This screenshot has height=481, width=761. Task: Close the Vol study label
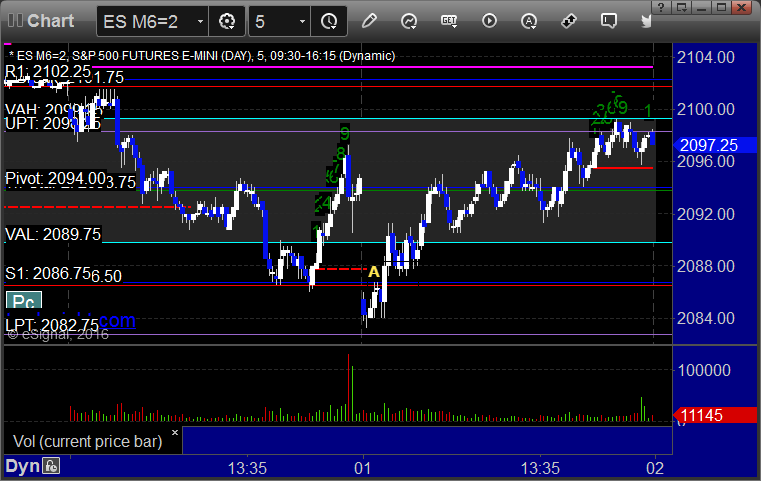coord(175,432)
